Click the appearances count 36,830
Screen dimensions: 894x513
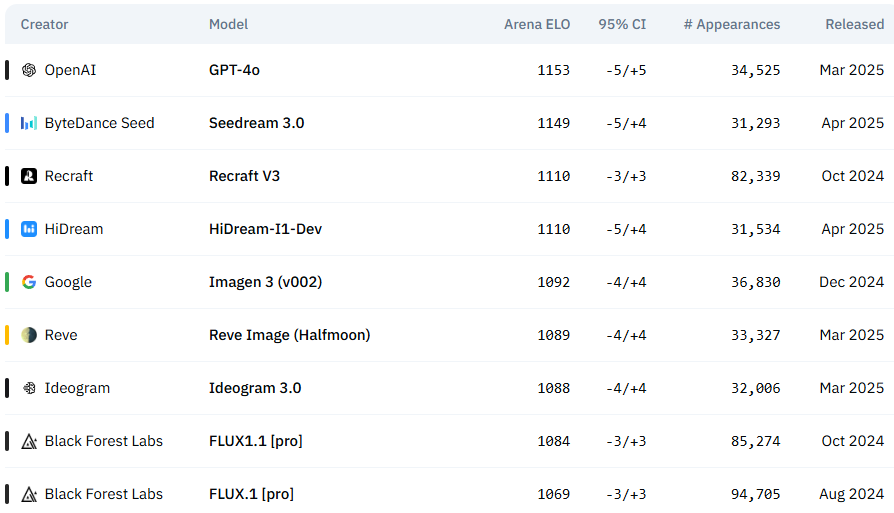755,282
